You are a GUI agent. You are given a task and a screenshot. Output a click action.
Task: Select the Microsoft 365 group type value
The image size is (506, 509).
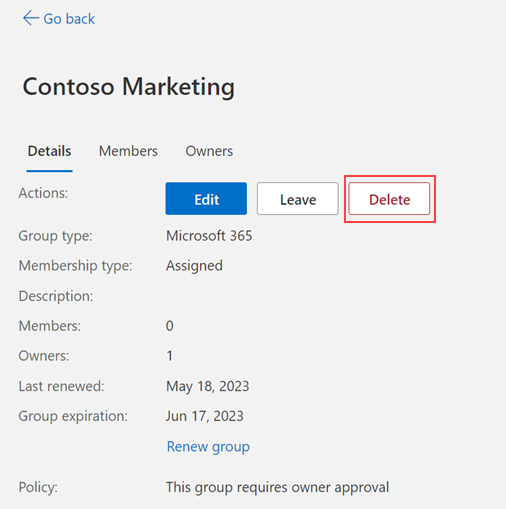(x=209, y=236)
